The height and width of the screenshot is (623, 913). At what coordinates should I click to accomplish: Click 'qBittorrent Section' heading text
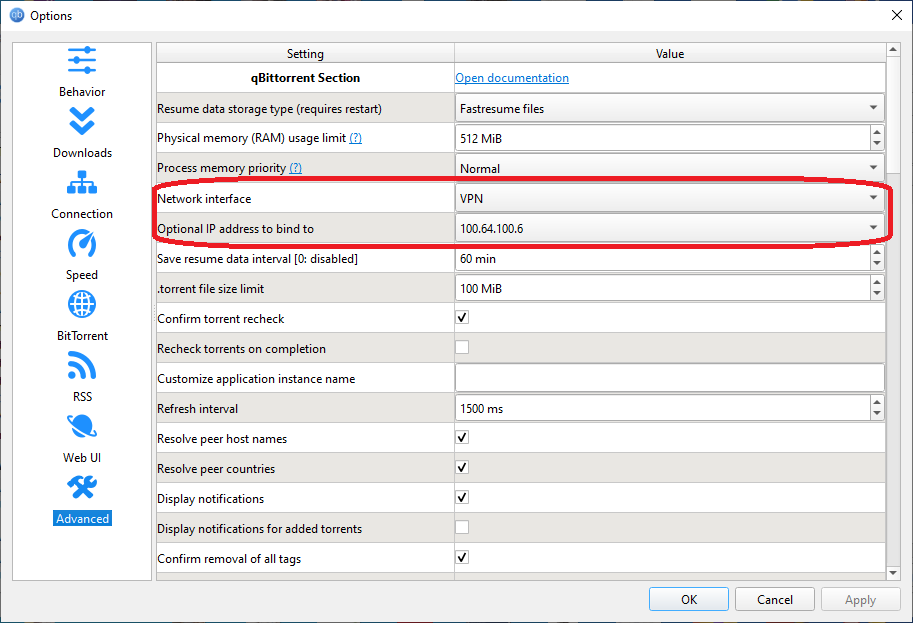coord(305,78)
